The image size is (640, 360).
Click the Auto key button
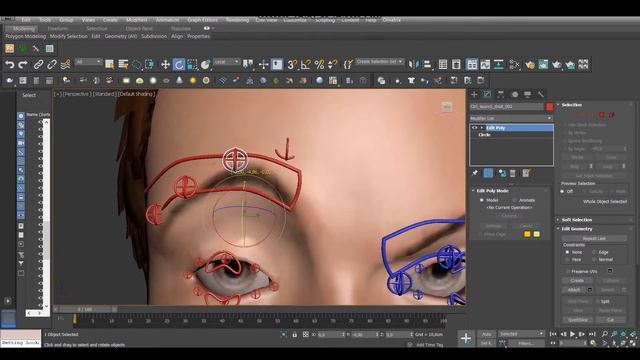click(x=486, y=334)
